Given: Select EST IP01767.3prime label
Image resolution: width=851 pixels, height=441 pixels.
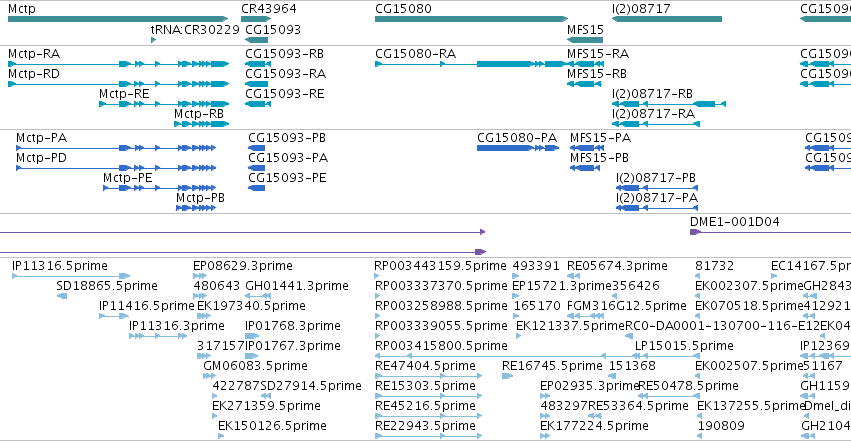Looking at the screenshot, I should (293, 346).
